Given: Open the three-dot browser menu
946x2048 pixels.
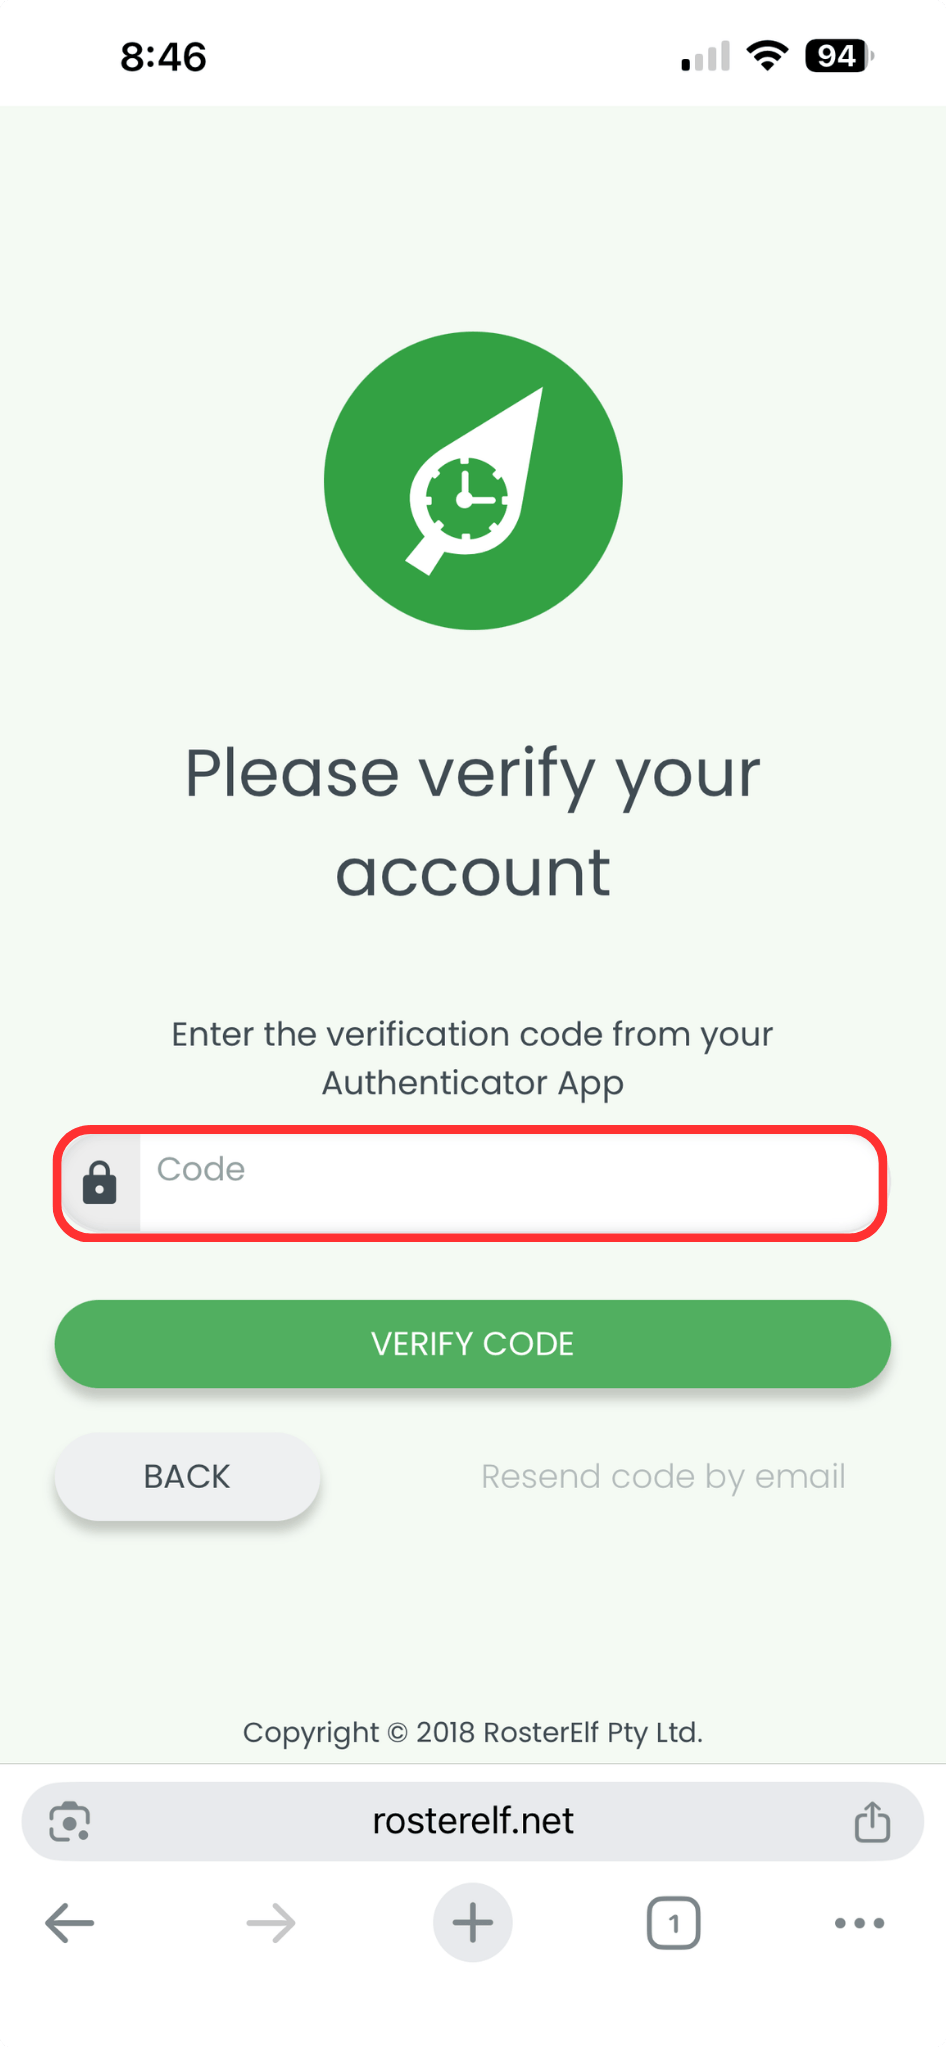Looking at the screenshot, I should tap(860, 1923).
